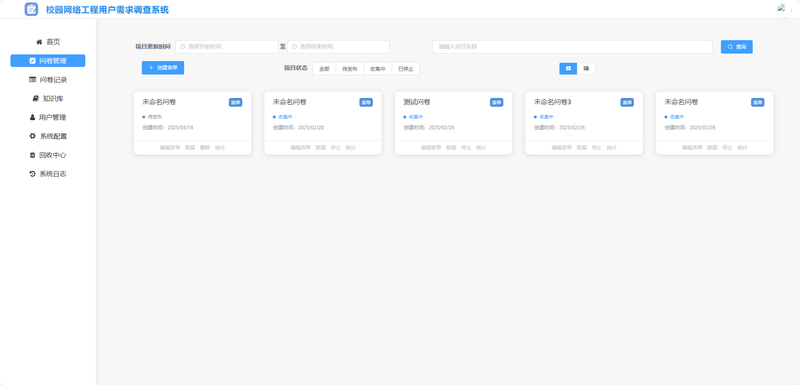Click 编辑表单 on the 测试问卷 card

coord(431,148)
